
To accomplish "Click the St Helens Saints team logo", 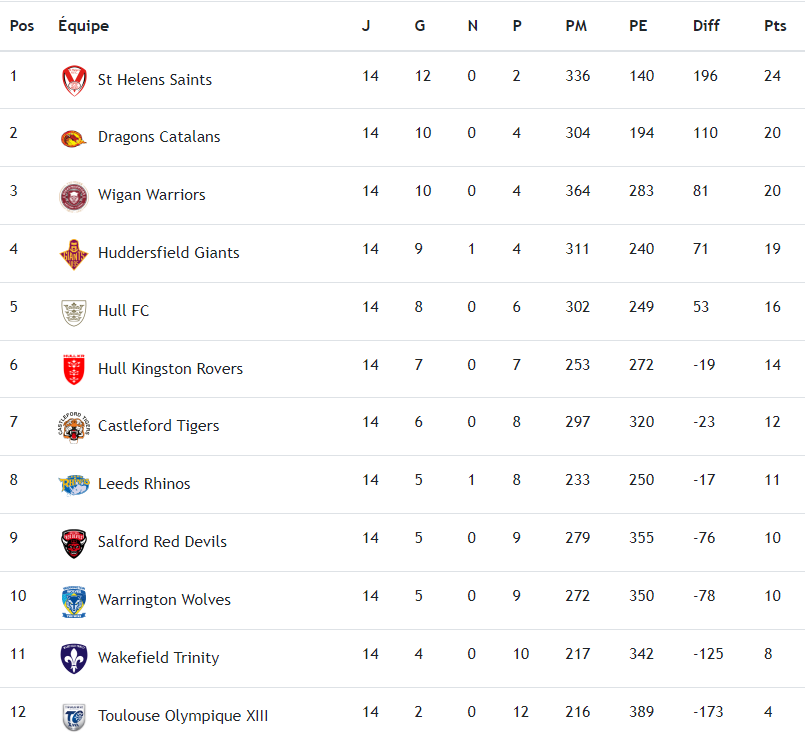I will tap(73, 80).
